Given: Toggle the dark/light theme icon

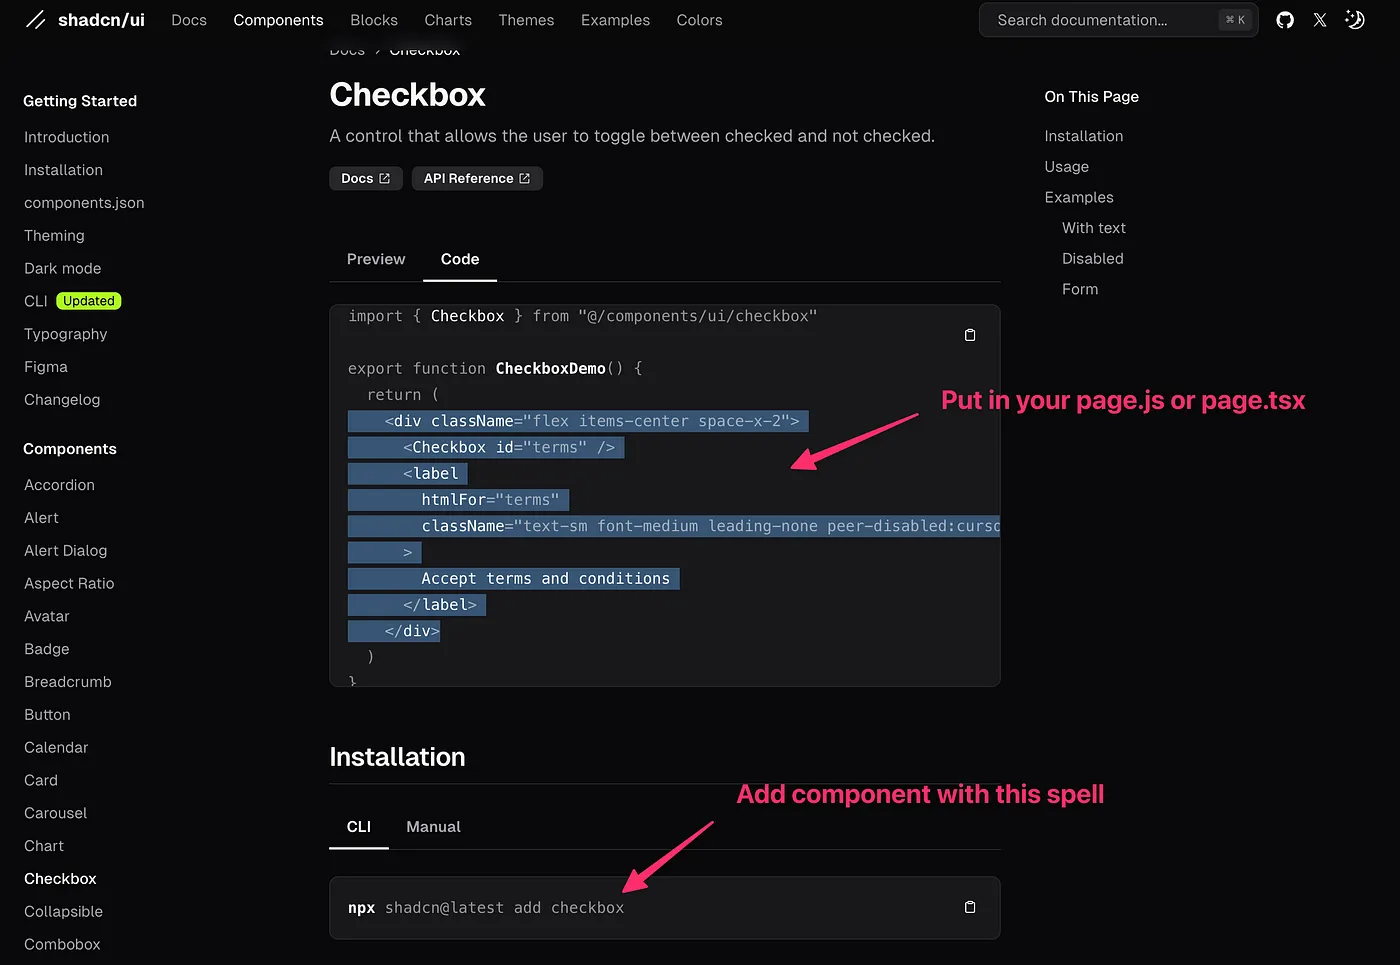Looking at the screenshot, I should tap(1355, 20).
